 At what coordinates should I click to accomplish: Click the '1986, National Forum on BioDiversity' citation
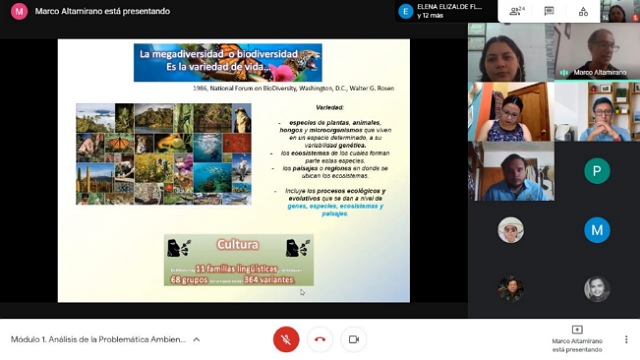293,88
